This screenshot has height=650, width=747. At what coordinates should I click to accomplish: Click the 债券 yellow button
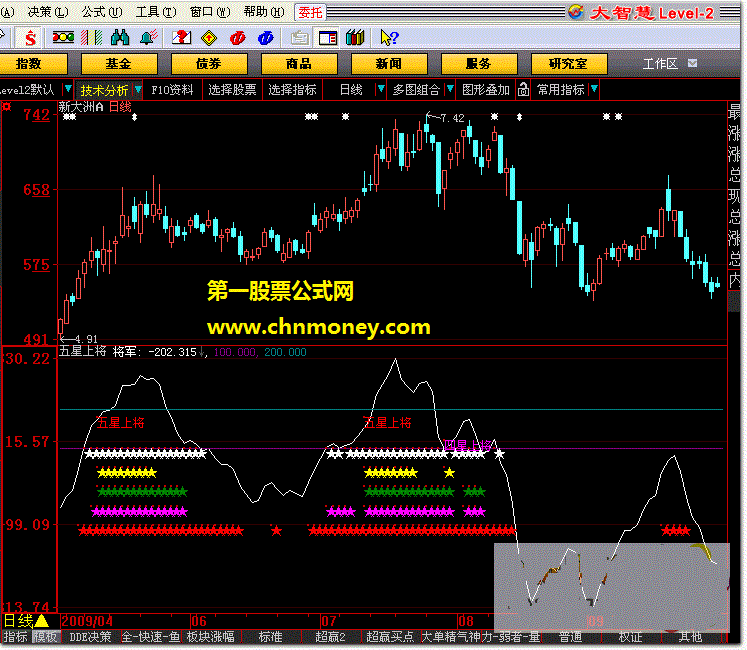(209, 63)
